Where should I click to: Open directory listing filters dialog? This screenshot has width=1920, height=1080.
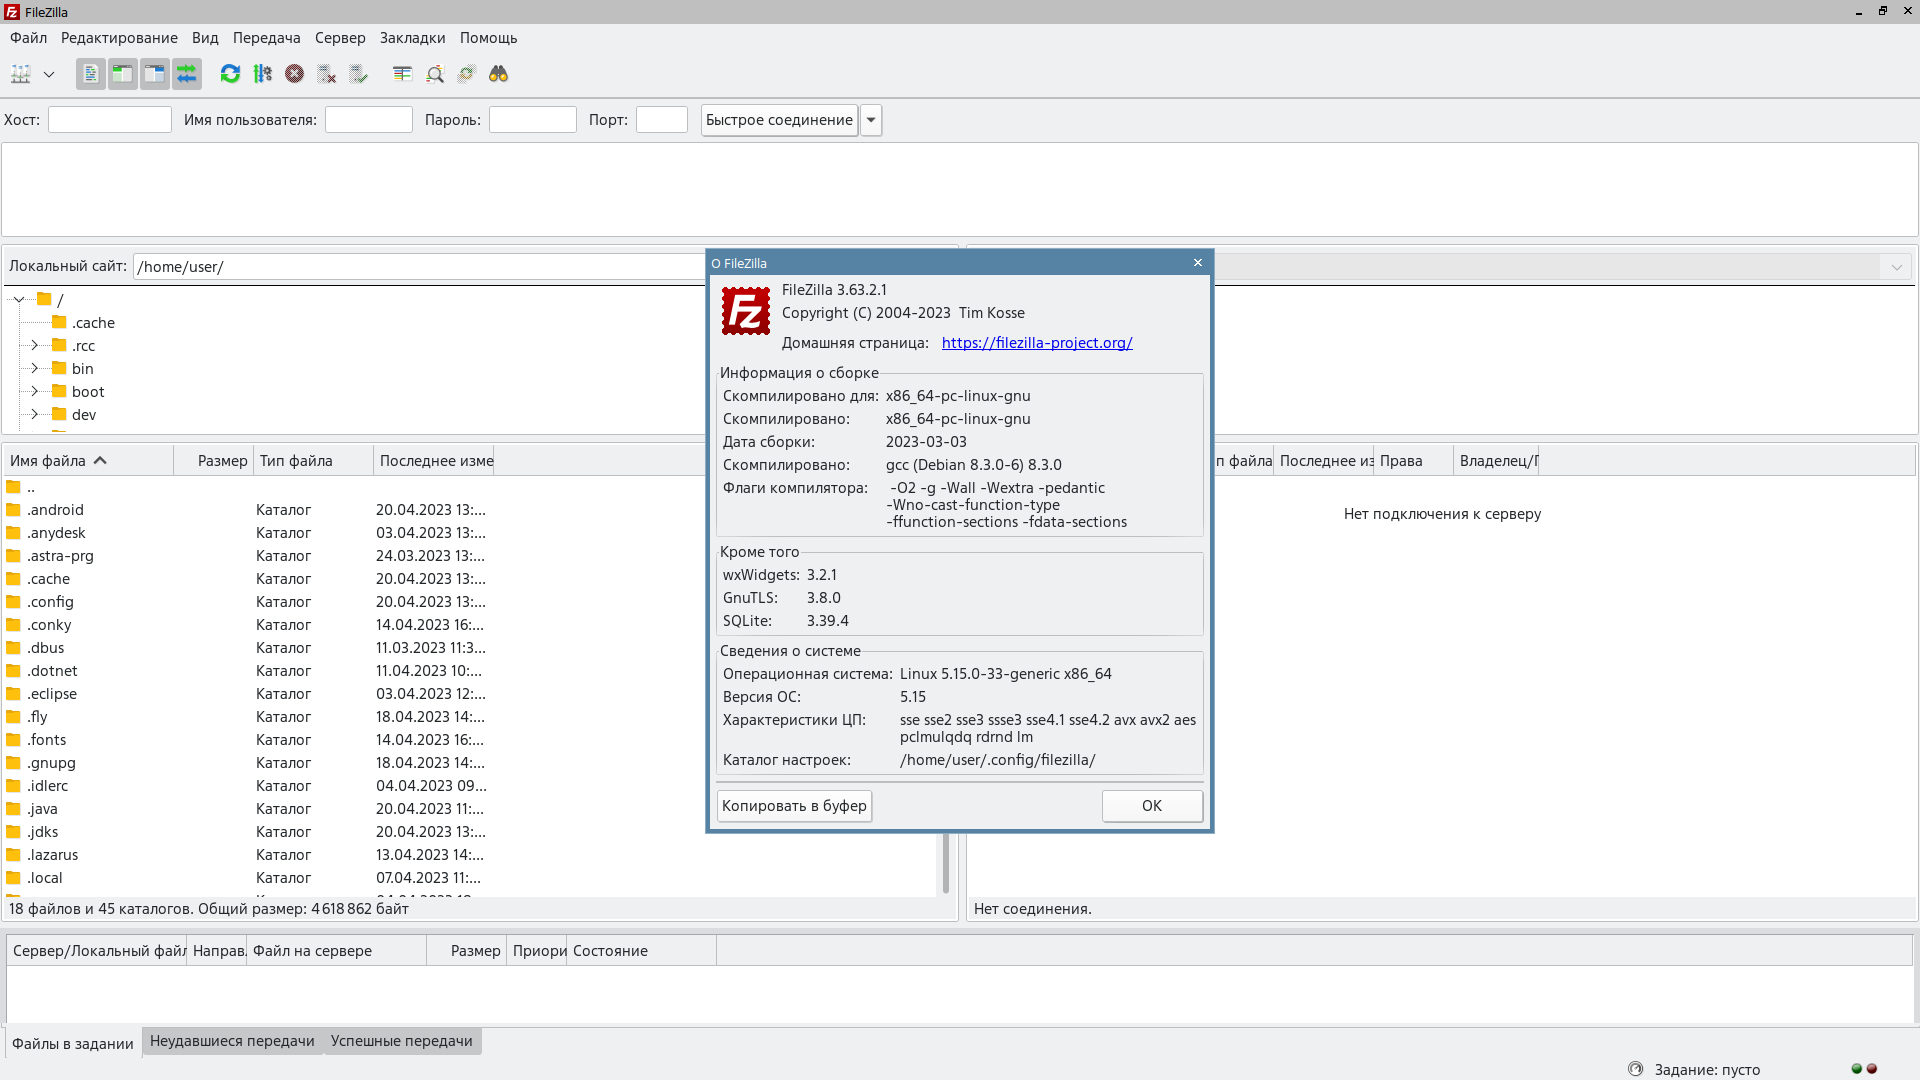tap(402, 74)
